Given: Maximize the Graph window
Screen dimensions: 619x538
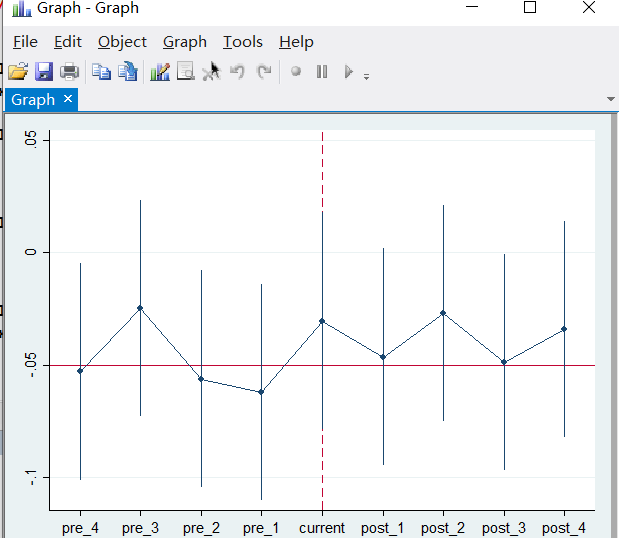Looking at the screenshot, I should (530, 7).
